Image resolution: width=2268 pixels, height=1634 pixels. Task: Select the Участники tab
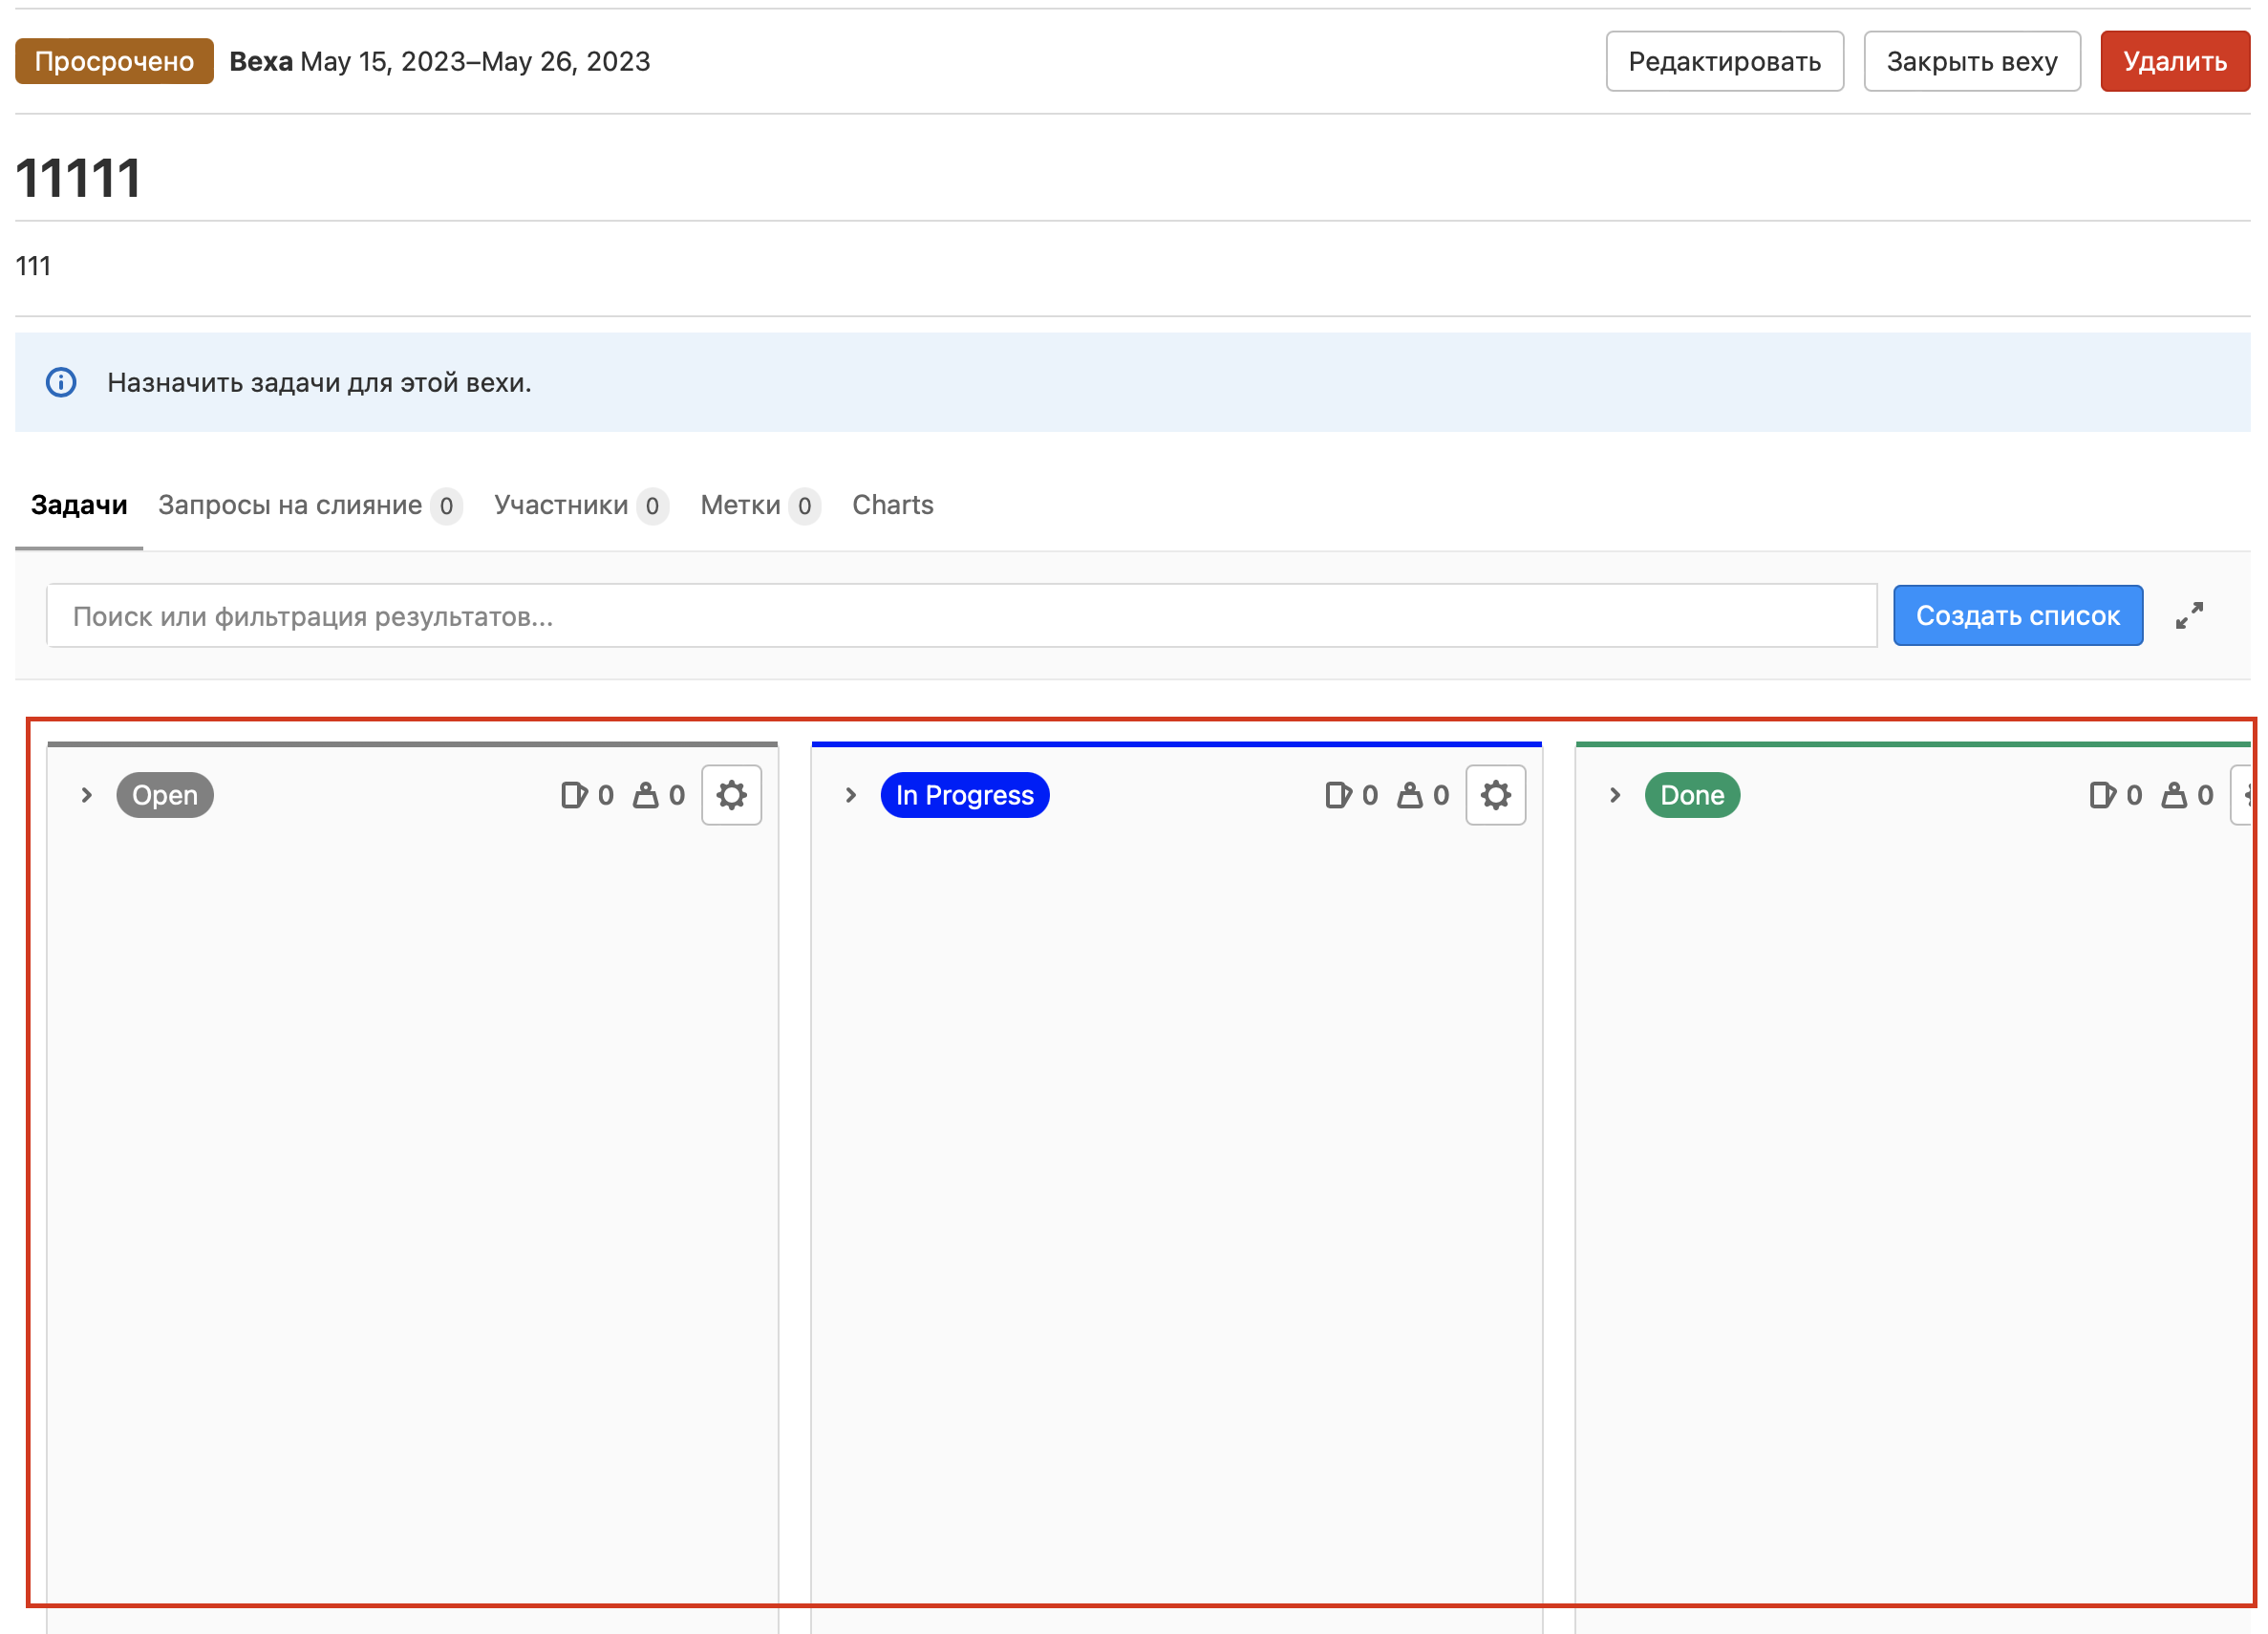pos(561,505)
